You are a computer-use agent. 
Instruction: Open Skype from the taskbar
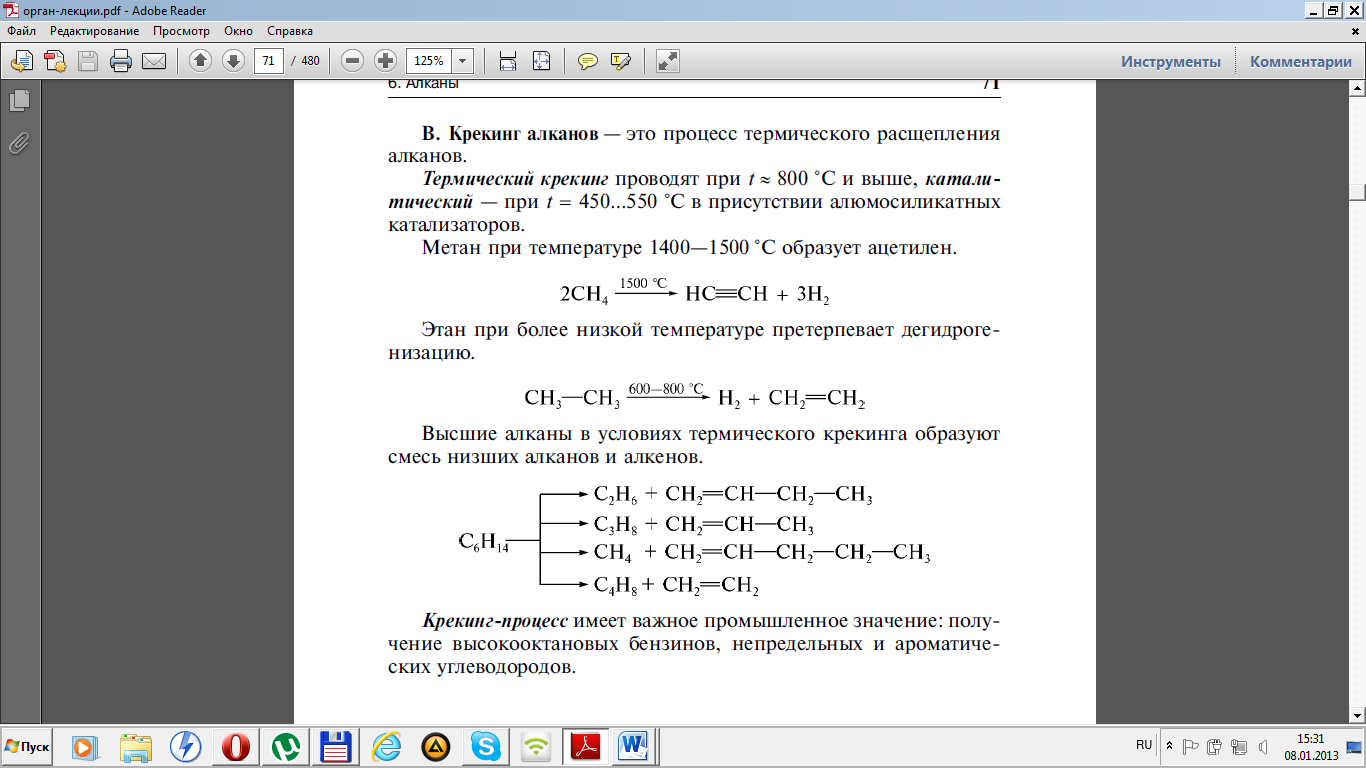[x=486, y=746]
